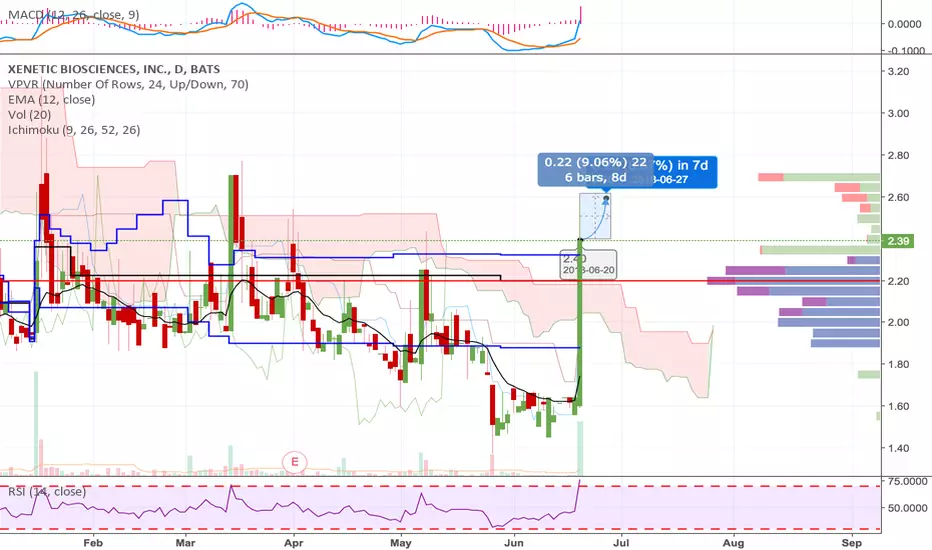Click the Aug label on time axis
The height and width of the screenshot is (550, 932).
pos(733,543)
